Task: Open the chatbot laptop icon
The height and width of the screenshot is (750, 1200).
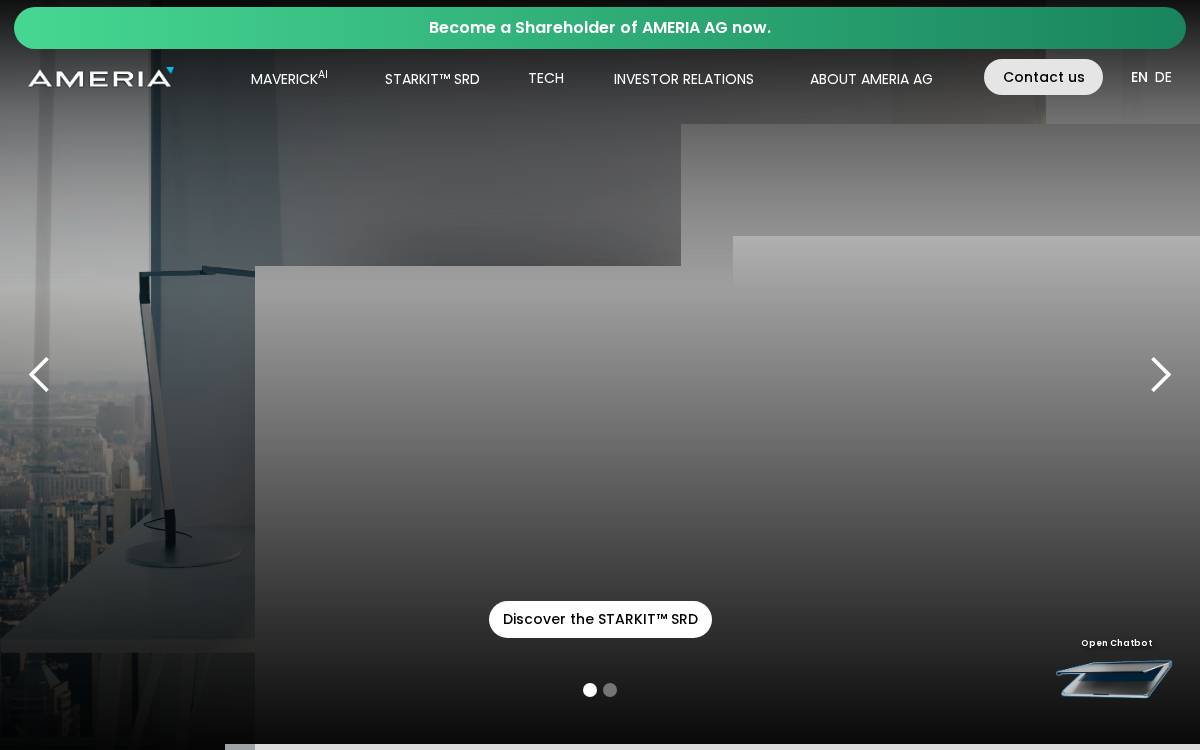Action: point(1114,679)
